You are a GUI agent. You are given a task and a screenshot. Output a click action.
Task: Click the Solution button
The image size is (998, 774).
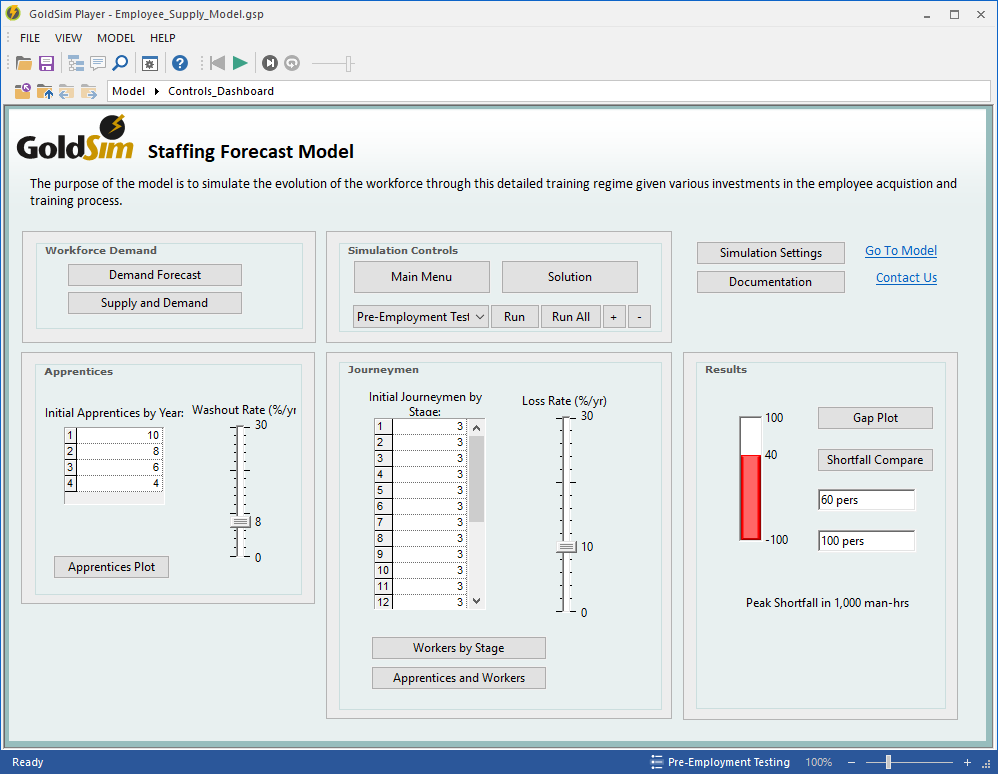(x=570, y=277)
